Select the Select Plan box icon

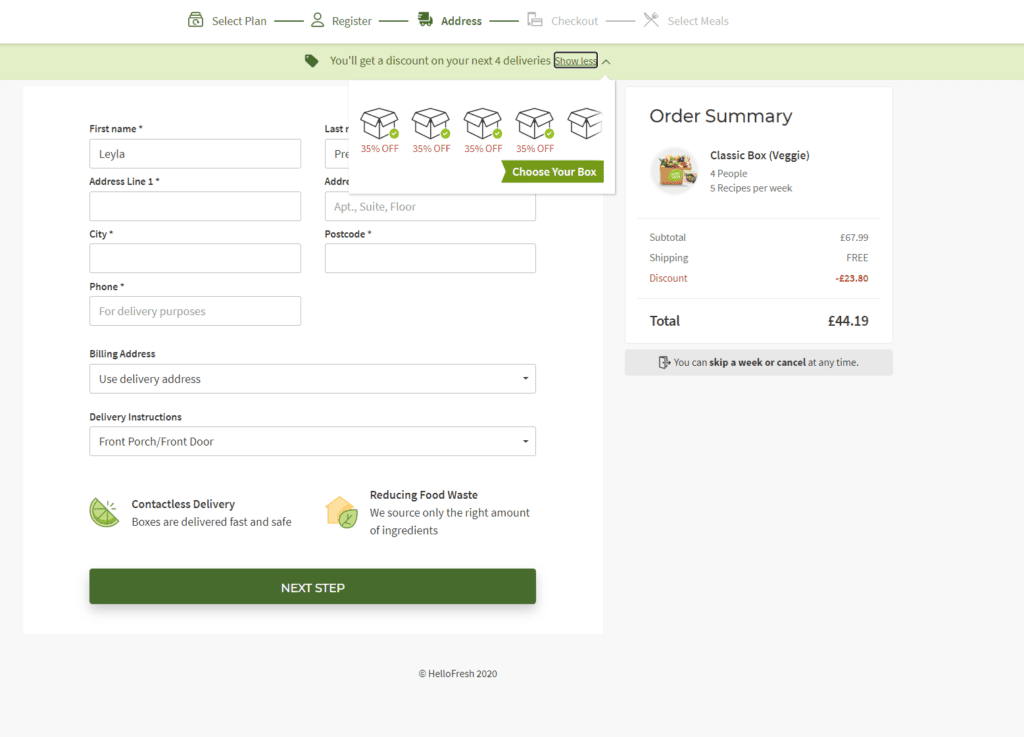click(196, 19)
